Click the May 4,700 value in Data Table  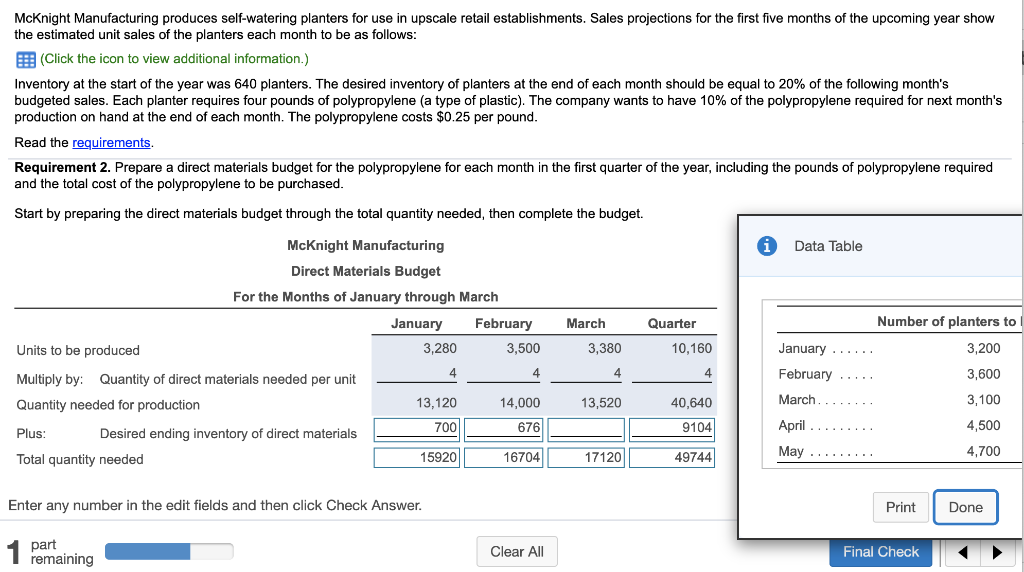point(983,451)
